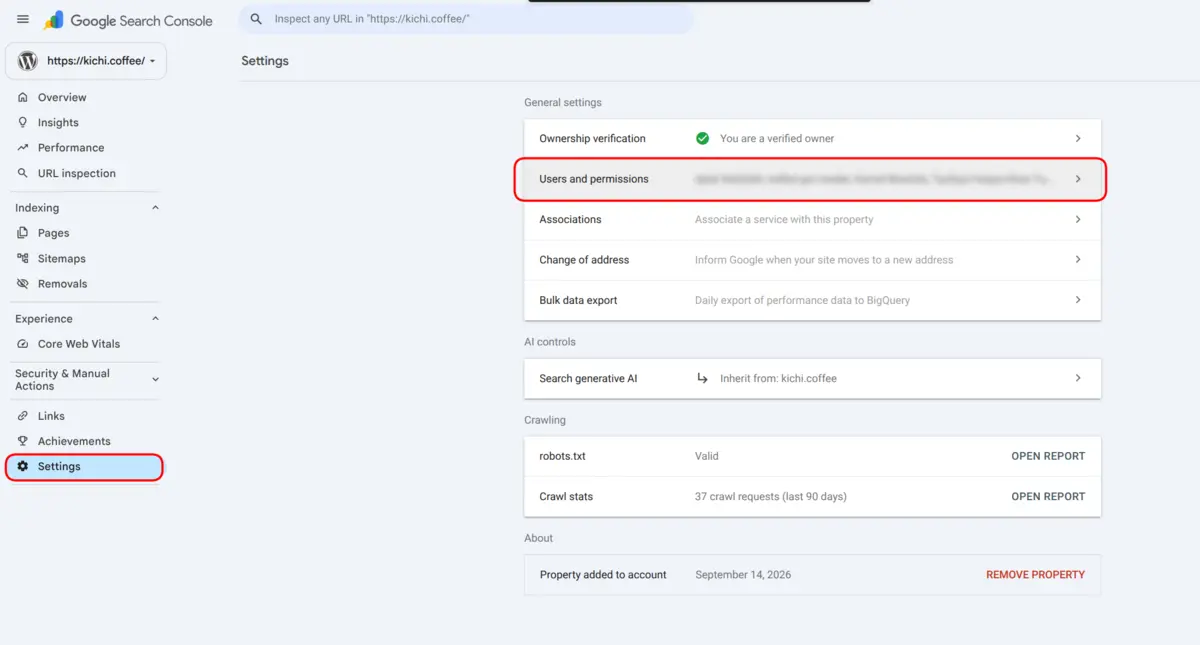The height and width of the screenshot is (645, 1200).
Task: Click Search generative AI label
Action: click(x=588, y=378)
